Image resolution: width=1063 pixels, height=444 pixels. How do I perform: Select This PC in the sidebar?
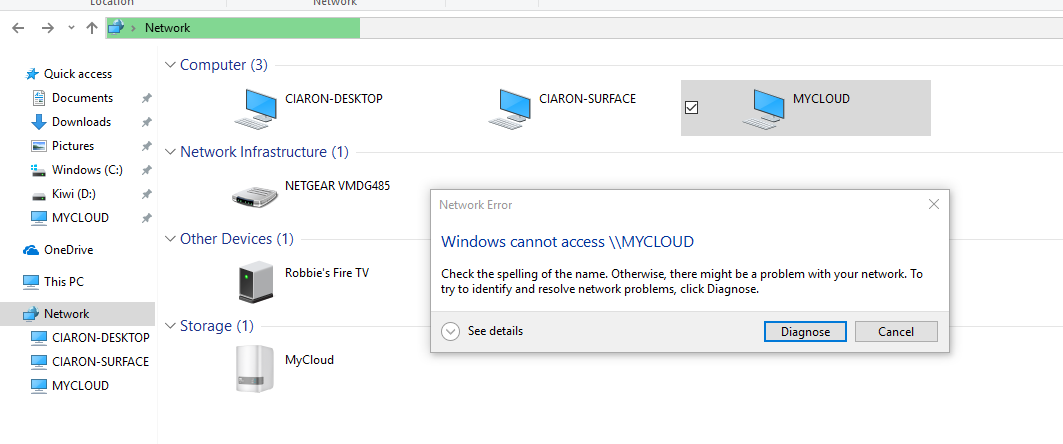(x=64, y=282)
